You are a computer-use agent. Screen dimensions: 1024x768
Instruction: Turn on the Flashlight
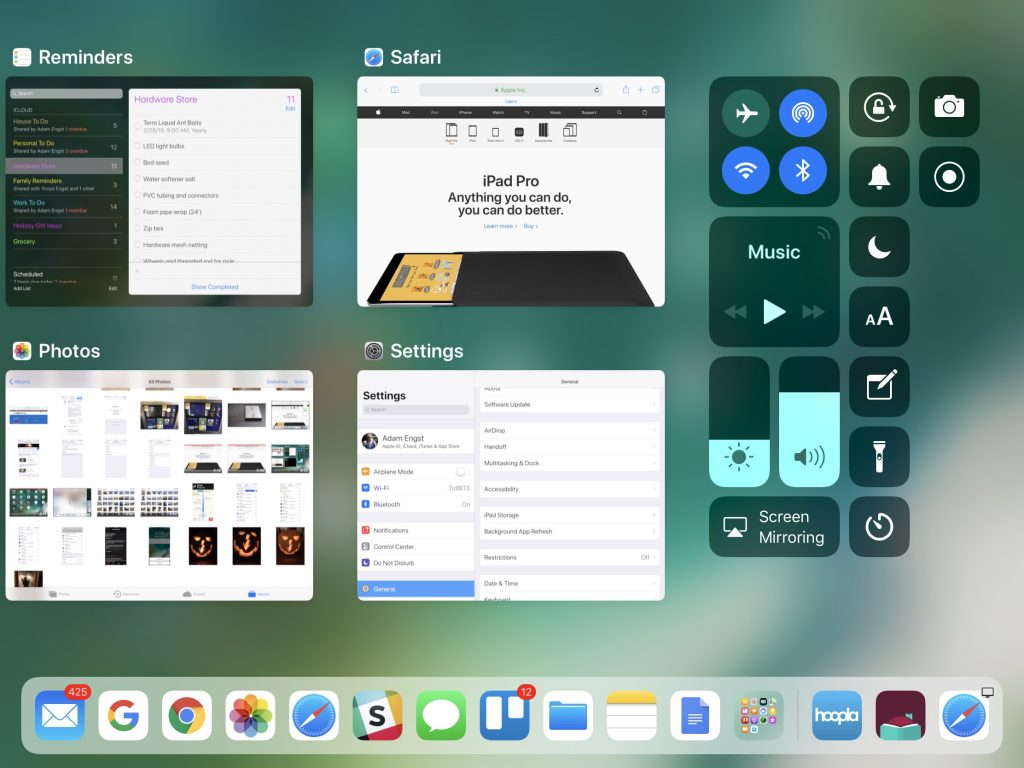[x=879, y=456]
